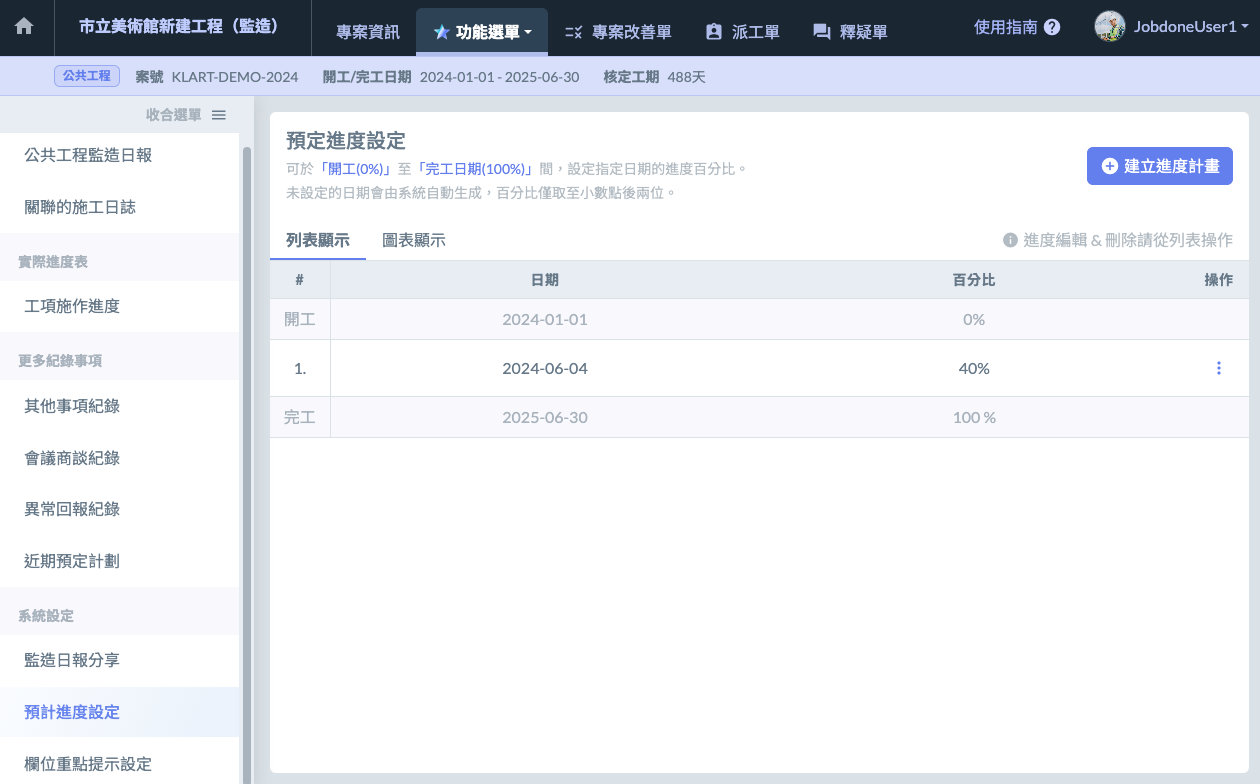Click row number 1. cell
This screenshot has width=1260, height=784.
click(300, 368)
